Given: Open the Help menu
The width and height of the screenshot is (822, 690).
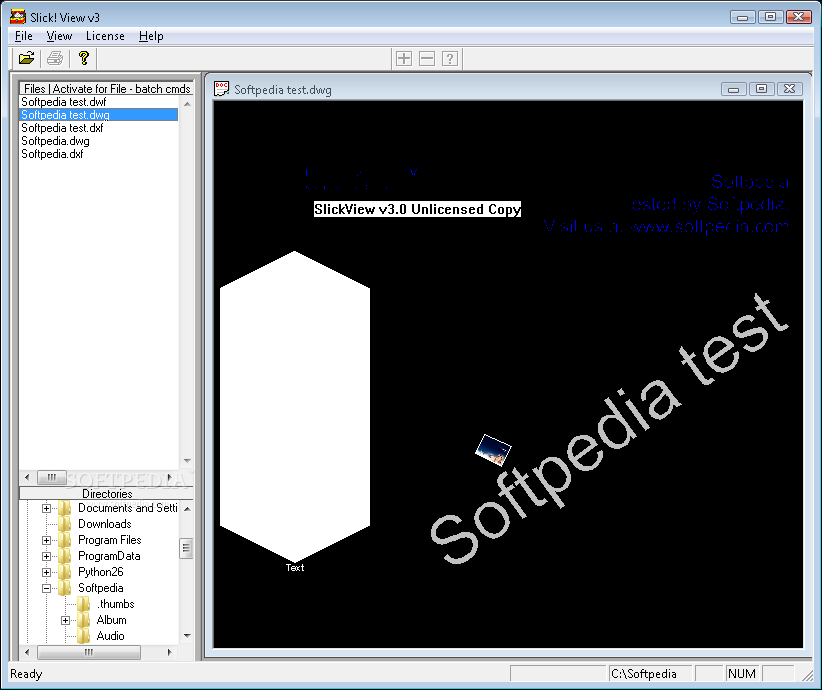Looking at the screenshot, I should click(151, 36).
